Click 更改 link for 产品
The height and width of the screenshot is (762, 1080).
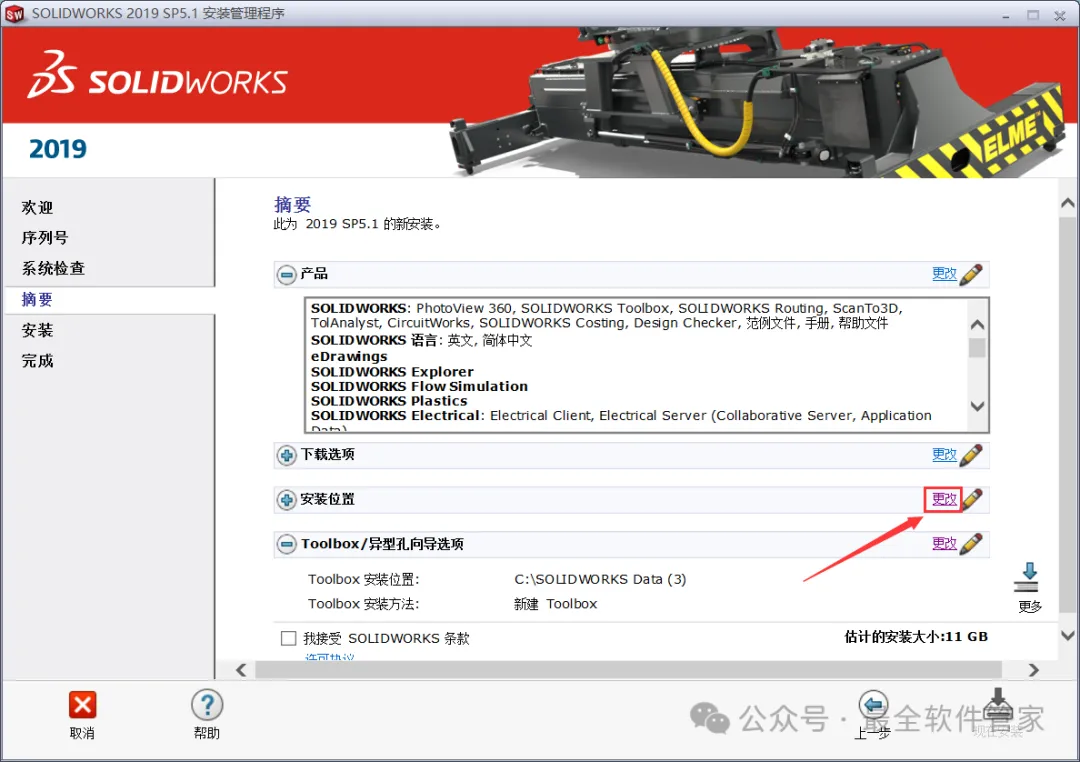pos(944,274)
